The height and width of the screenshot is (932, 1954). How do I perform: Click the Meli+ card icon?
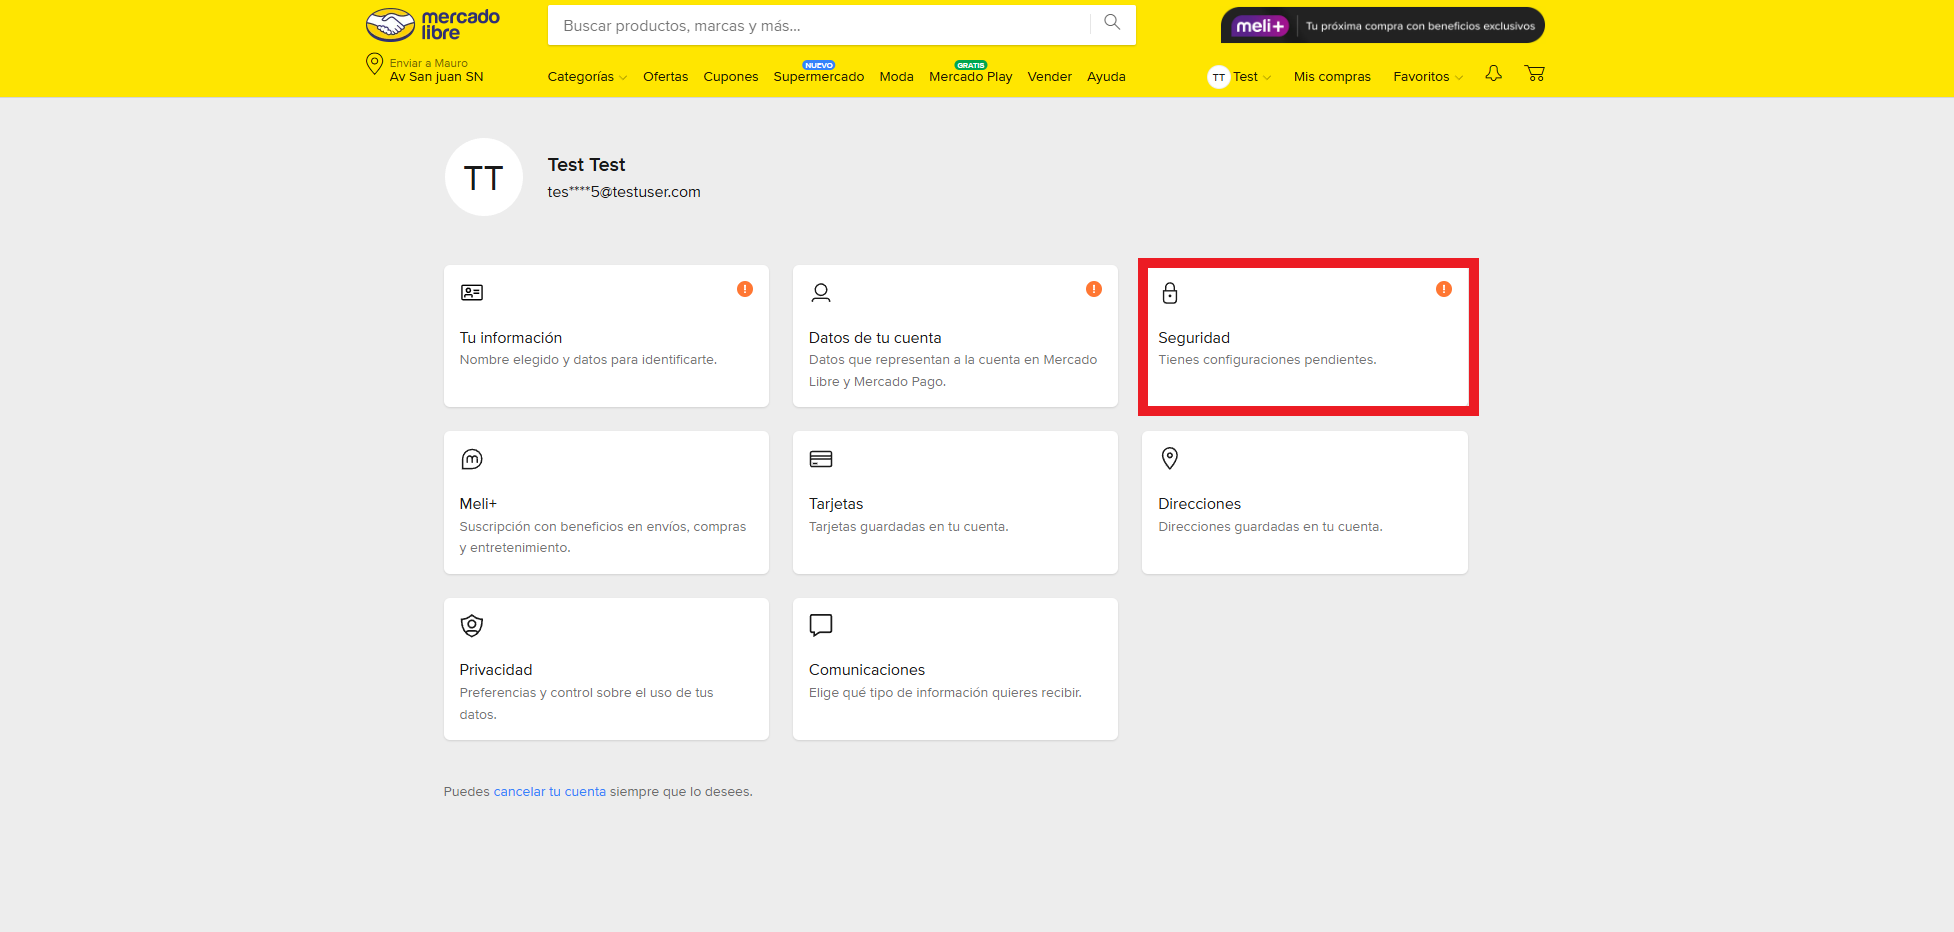click(471, 459)
